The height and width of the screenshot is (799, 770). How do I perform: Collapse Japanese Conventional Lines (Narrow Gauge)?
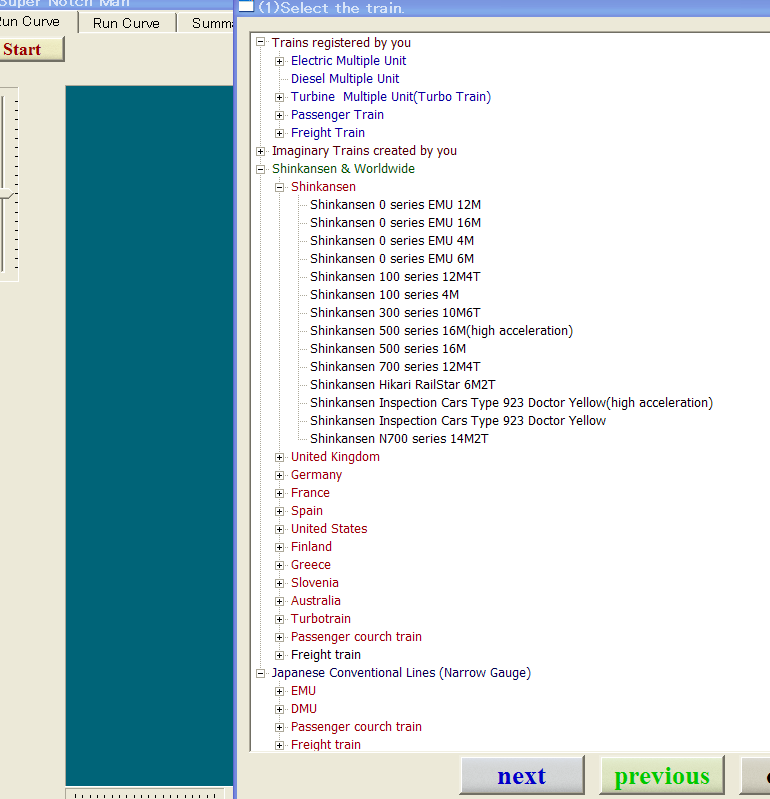tap(260, 673)
